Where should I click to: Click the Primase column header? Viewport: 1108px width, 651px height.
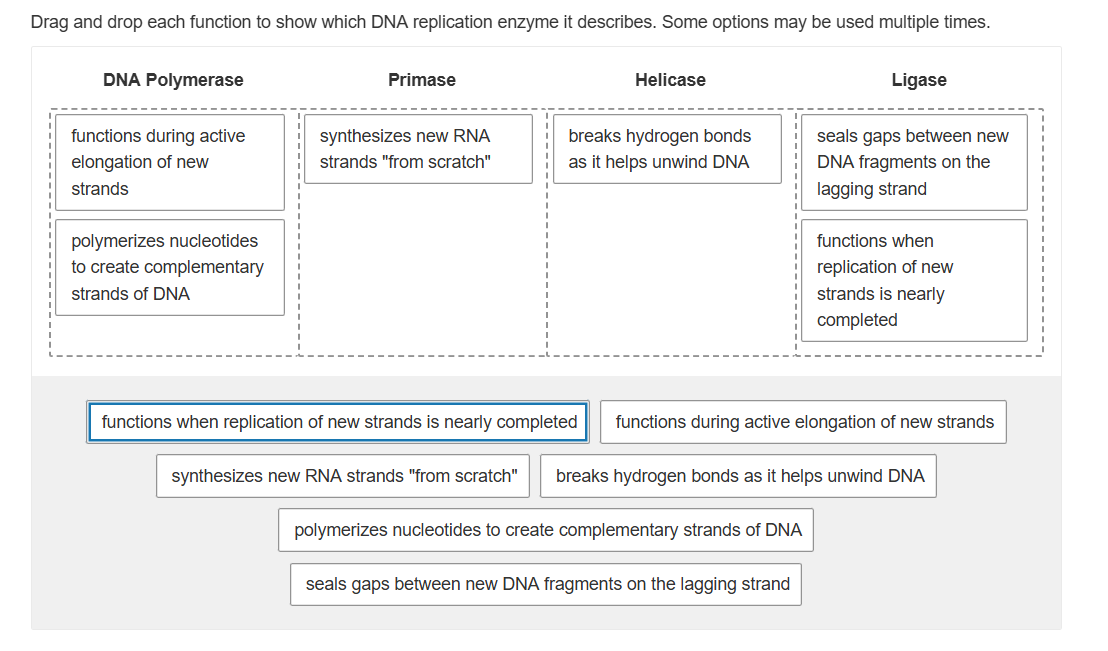coord(421,80)
